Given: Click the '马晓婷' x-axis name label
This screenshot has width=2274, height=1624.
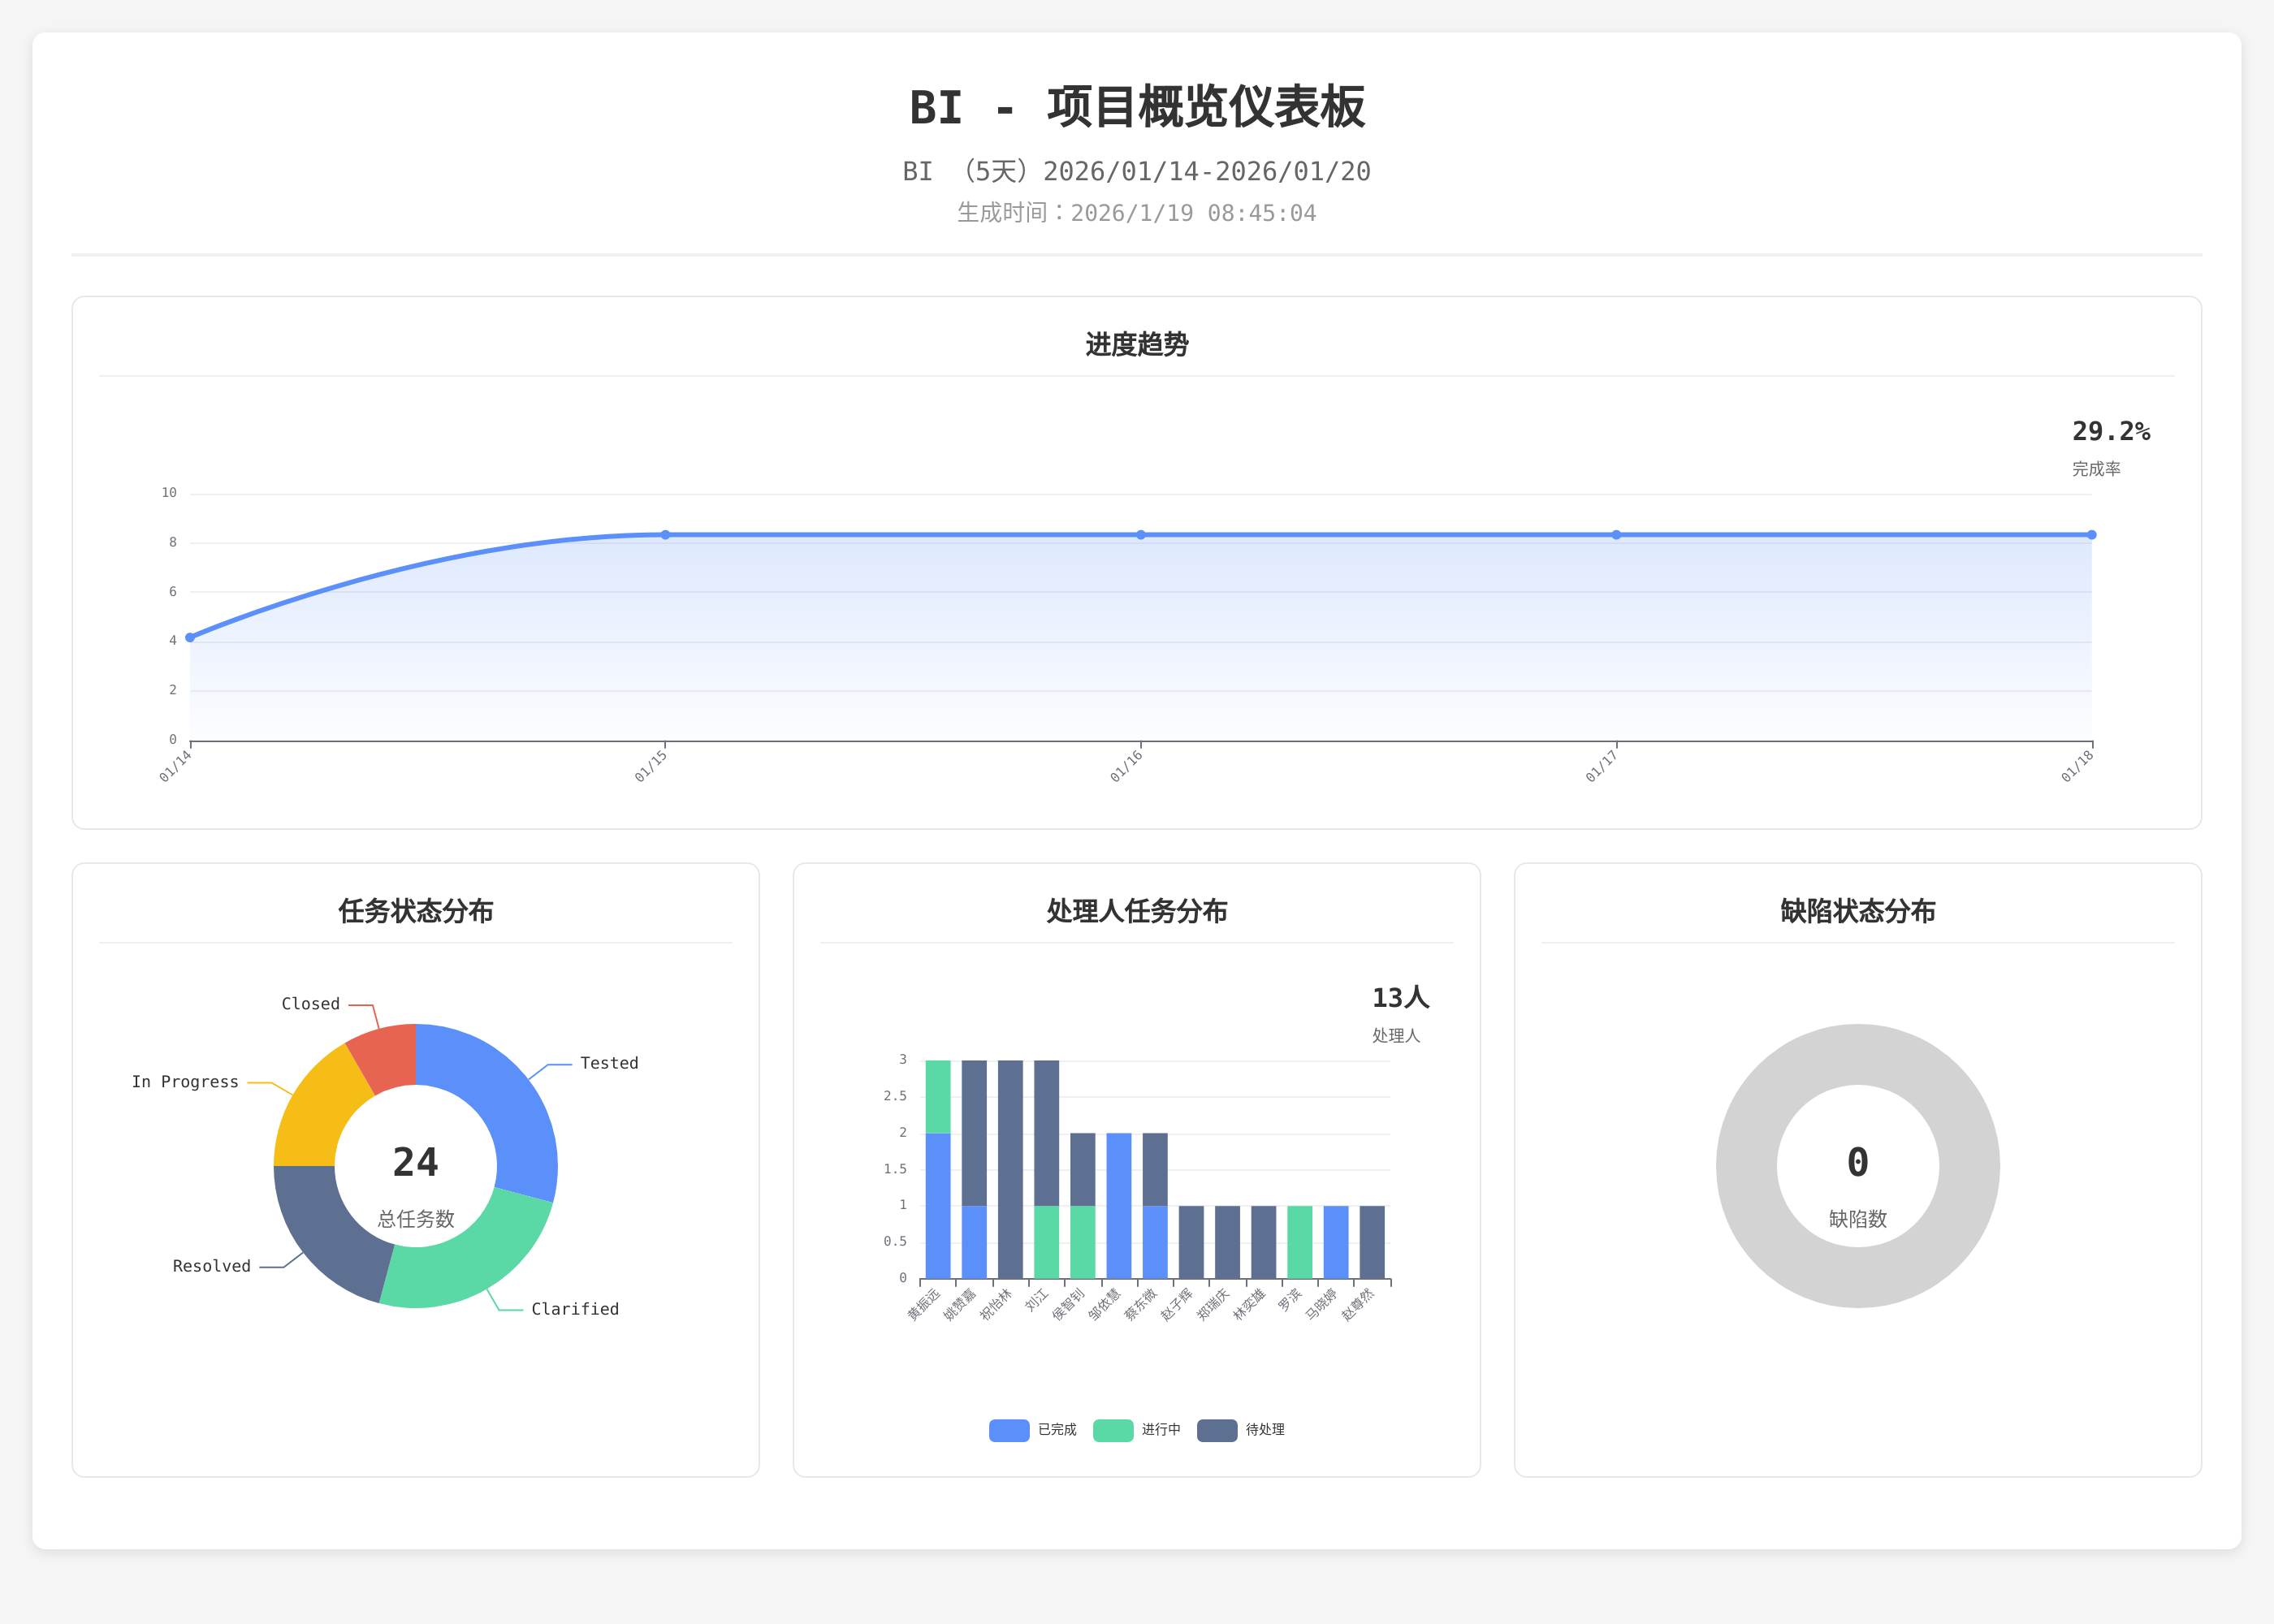Looking at the screenshot, I should (1321, 1304).
